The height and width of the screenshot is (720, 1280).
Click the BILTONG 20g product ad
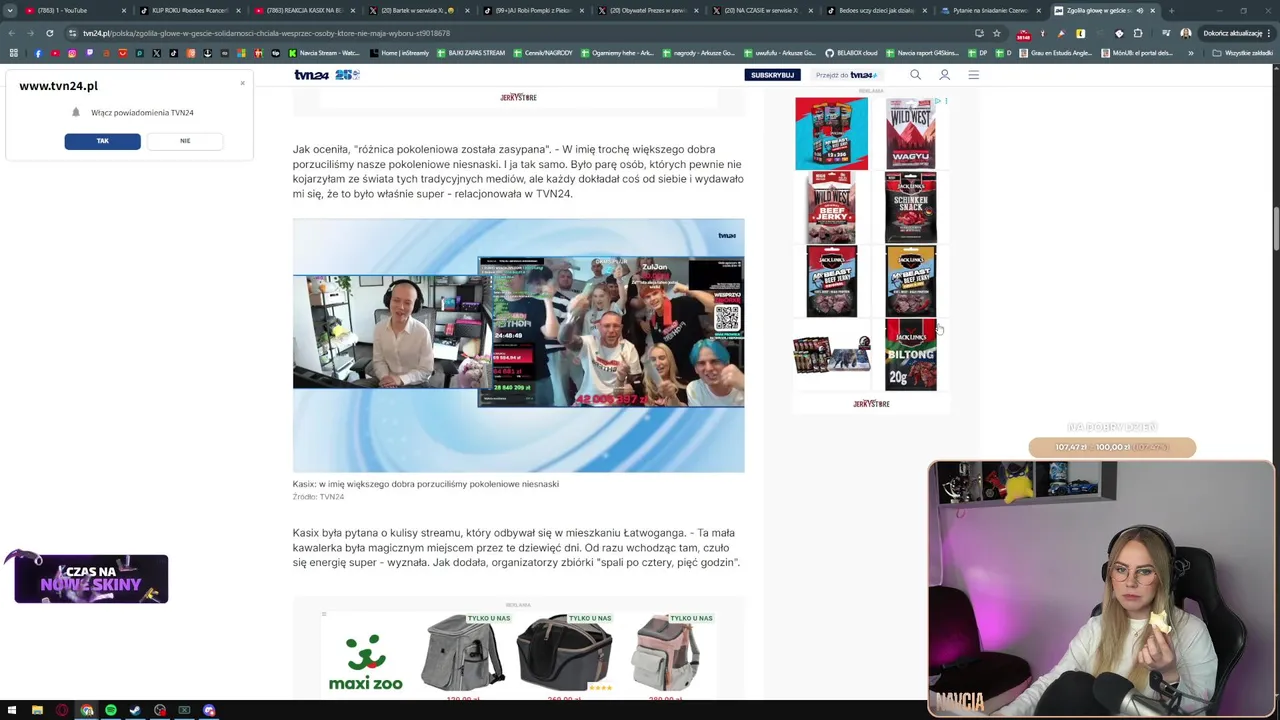click(911, 355)
